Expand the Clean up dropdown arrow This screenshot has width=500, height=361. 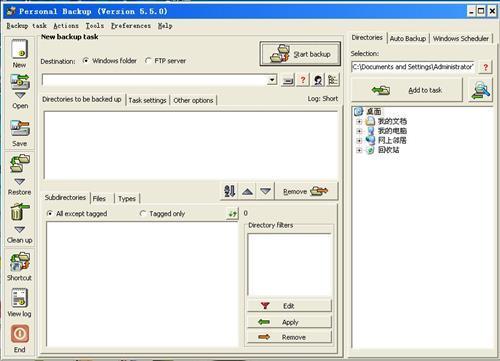20,230
